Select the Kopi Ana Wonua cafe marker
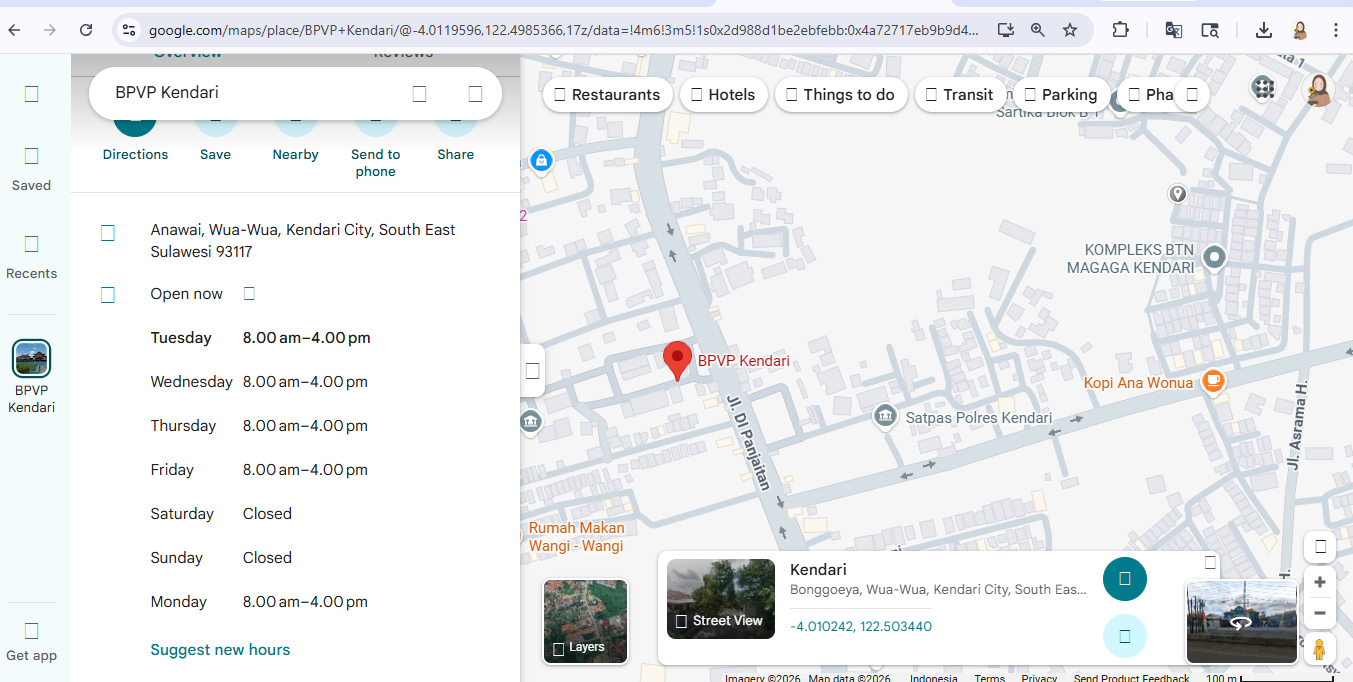This screenshot has height=682, width=1353. [1213, 381]
